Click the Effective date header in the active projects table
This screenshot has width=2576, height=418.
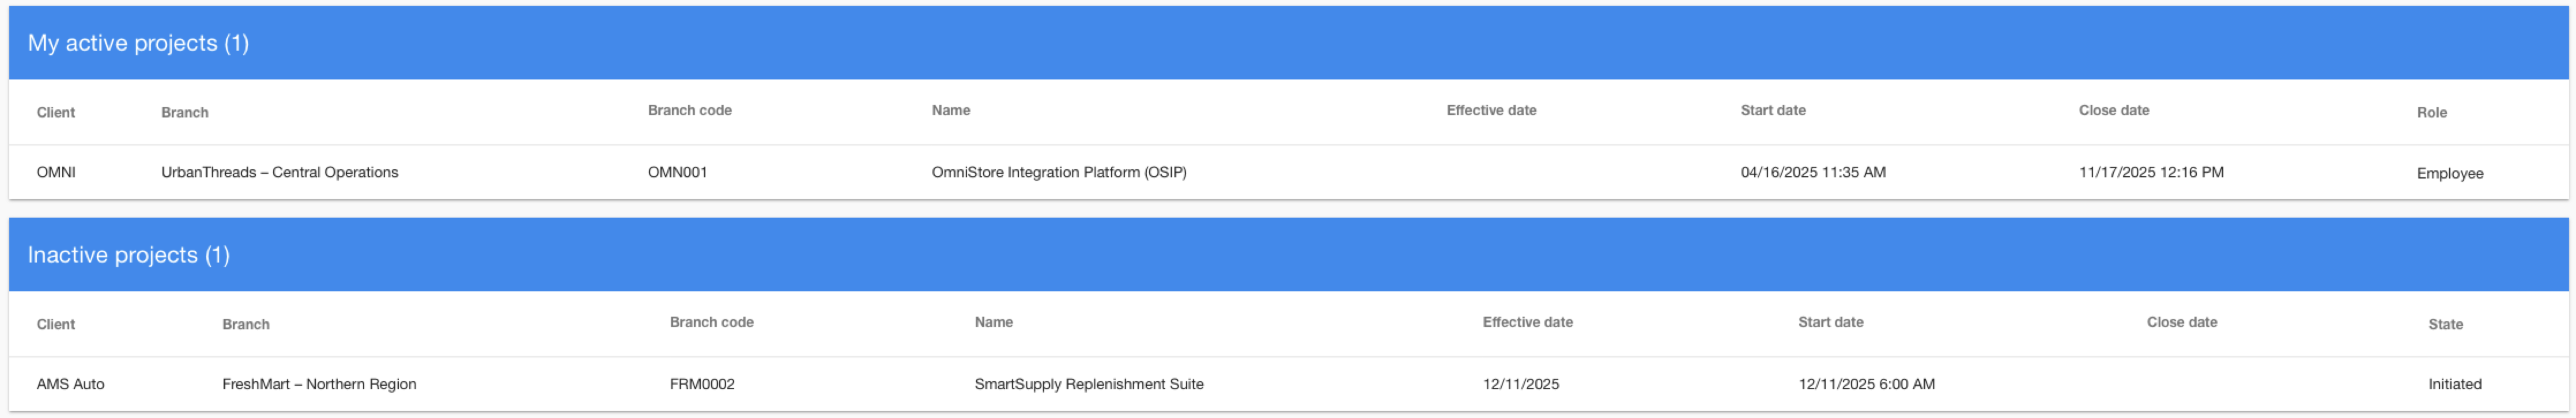pos(1490,110)
